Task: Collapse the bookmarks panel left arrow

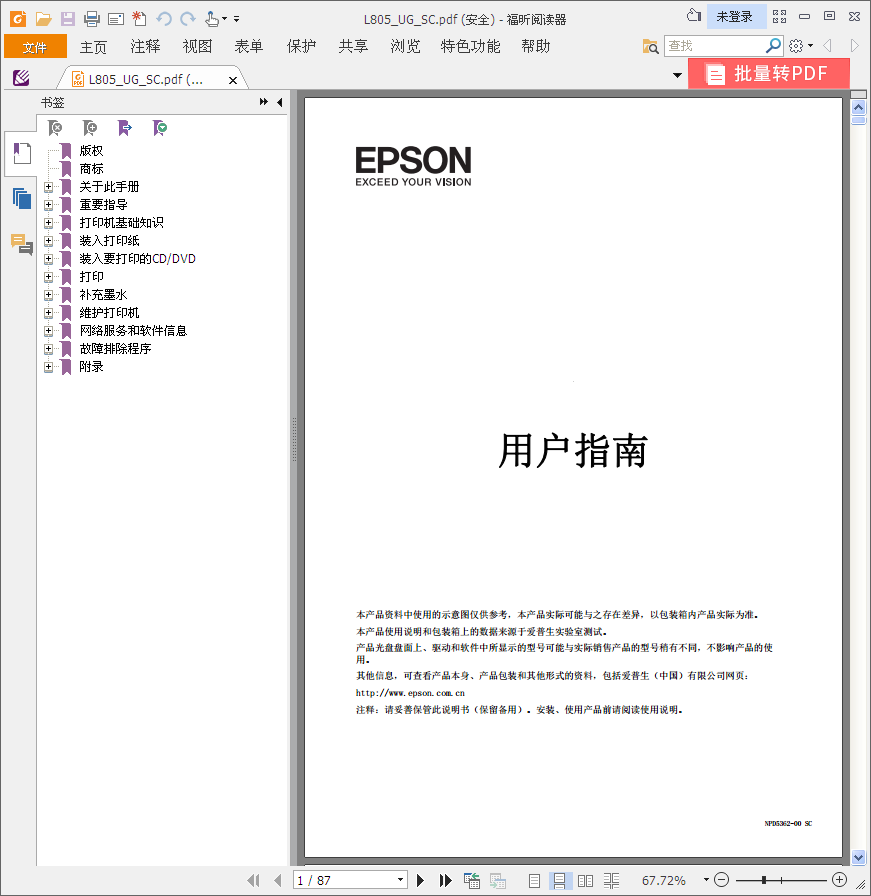Action: click(279, 102)
